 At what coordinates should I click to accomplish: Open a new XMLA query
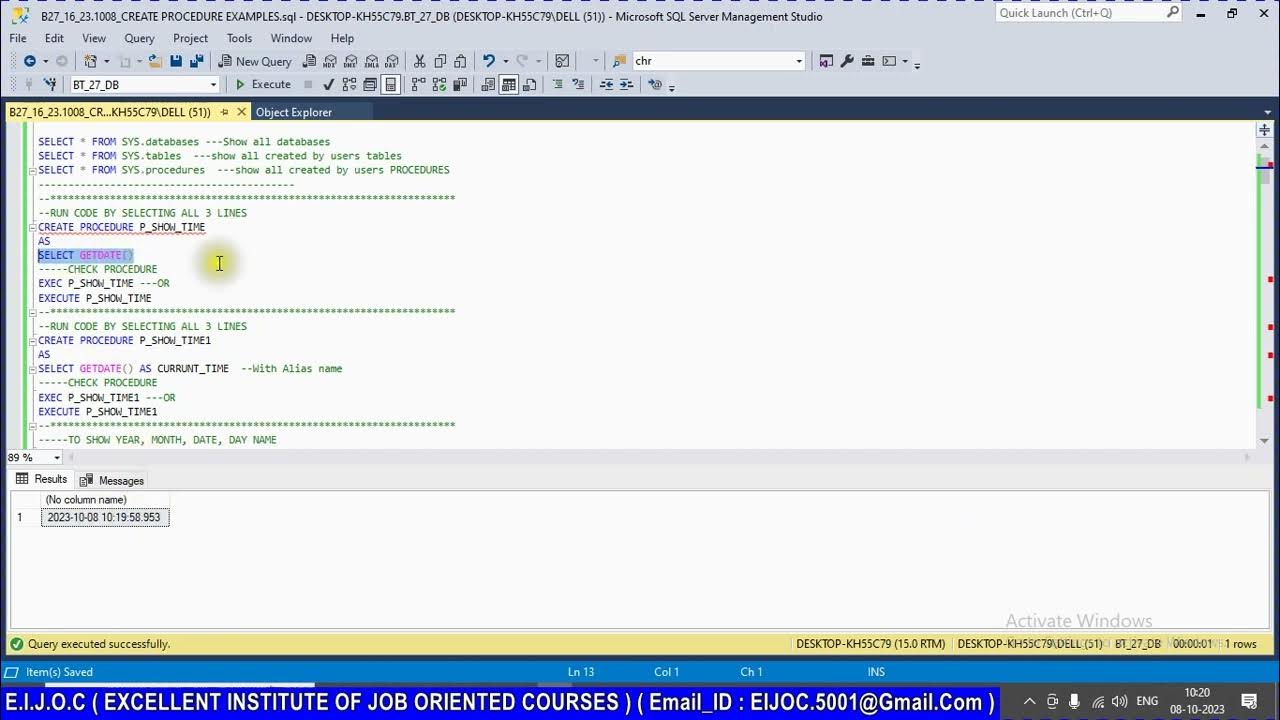(x=372, y=61)
